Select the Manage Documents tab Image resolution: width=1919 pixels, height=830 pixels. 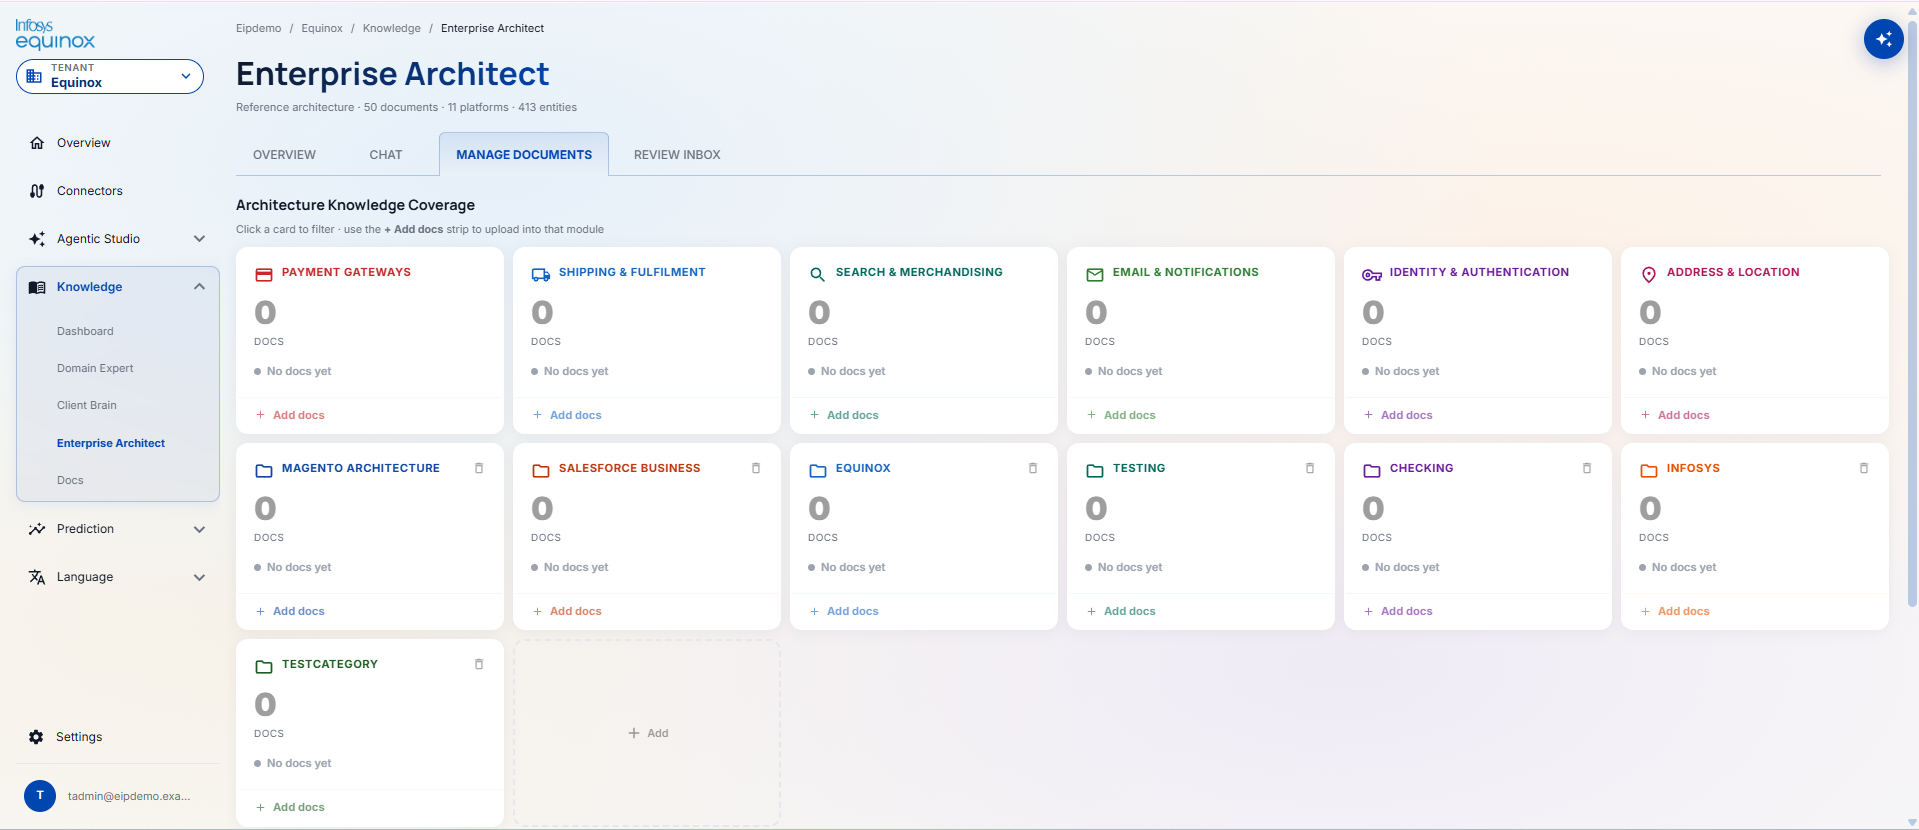(524, 155)
